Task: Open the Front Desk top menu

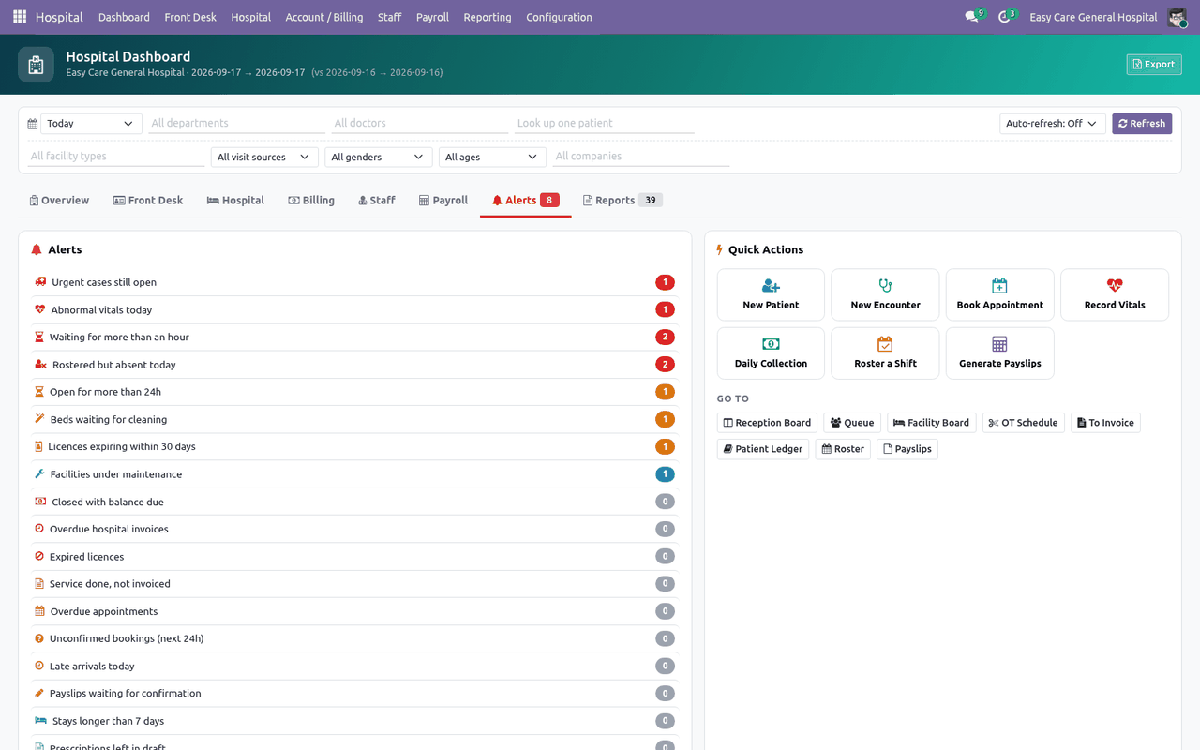Action: (x=190, y=17)
